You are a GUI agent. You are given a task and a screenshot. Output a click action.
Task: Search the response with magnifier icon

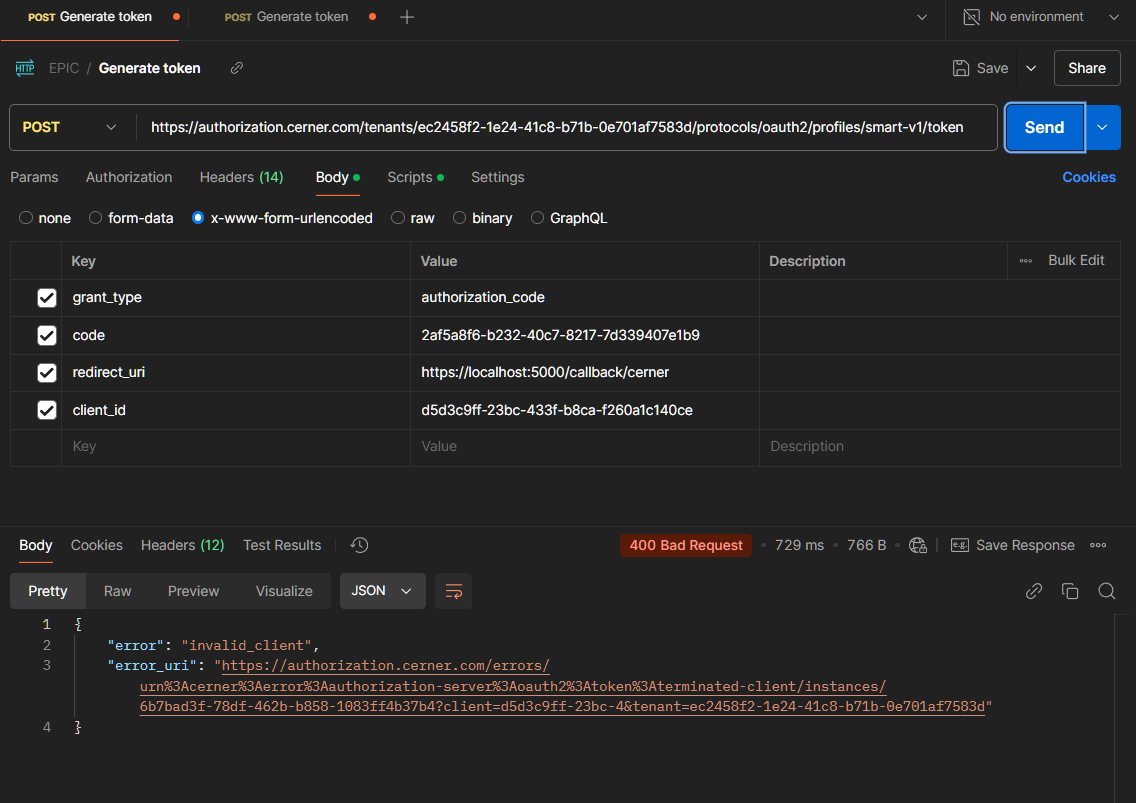click(1106, 591)
